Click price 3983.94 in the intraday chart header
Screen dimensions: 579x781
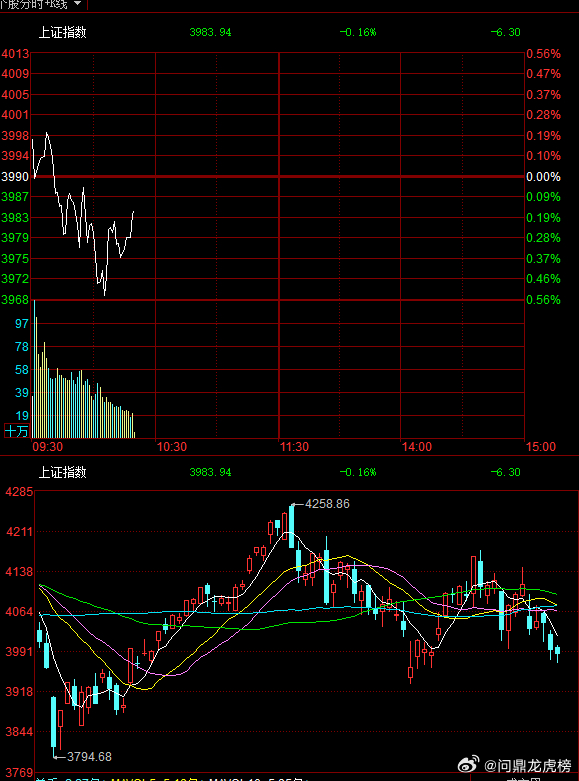210,32
